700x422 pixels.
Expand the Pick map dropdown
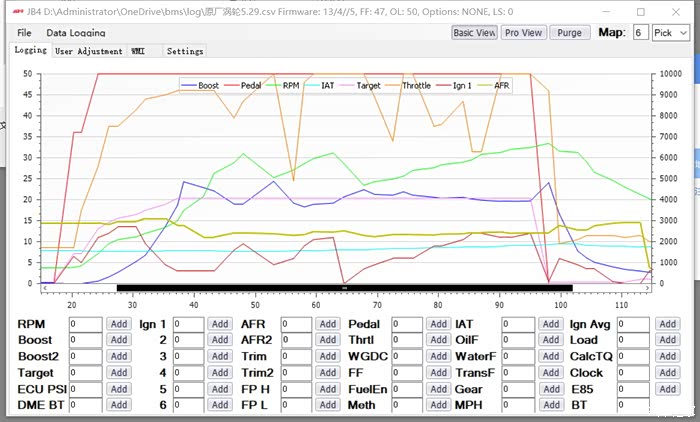pos(671,33)
